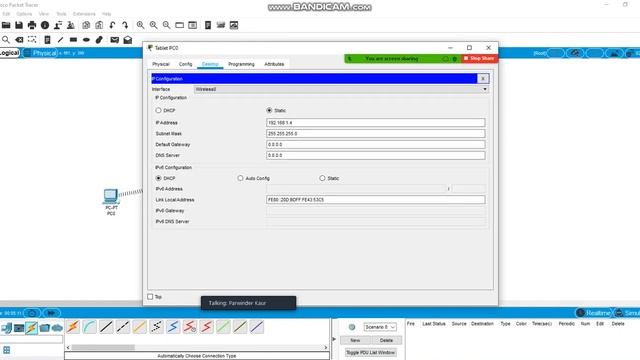
Task: Select the Draw Rectangle tool
Action: pos(73,40)
